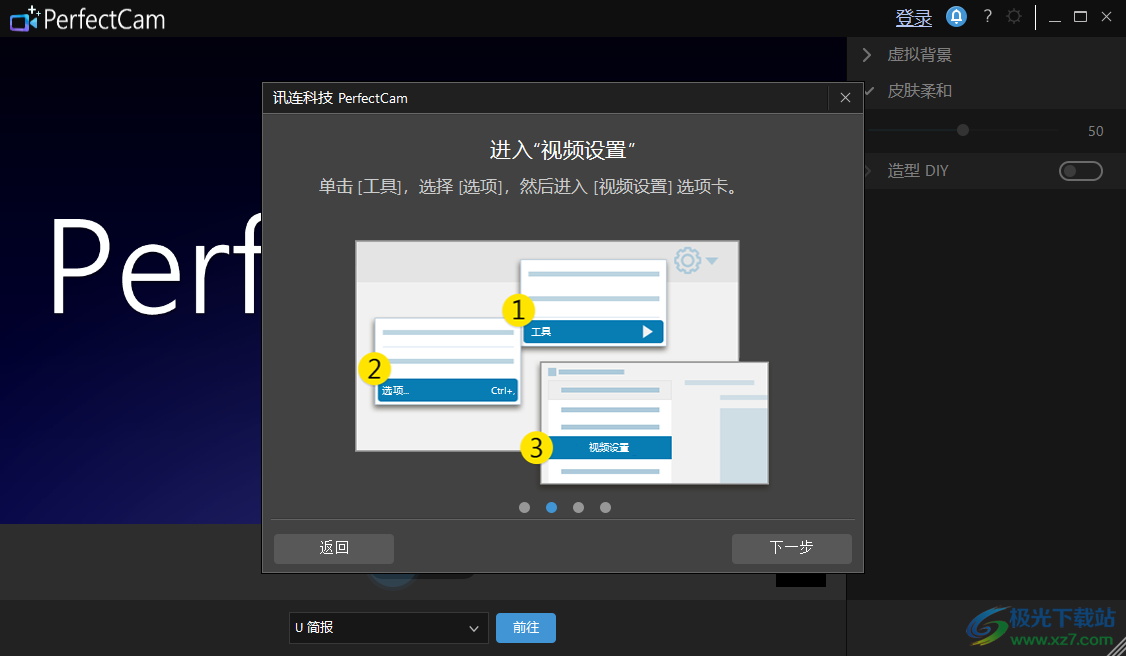Expand the 虚拟背景 section

(867, 55)
